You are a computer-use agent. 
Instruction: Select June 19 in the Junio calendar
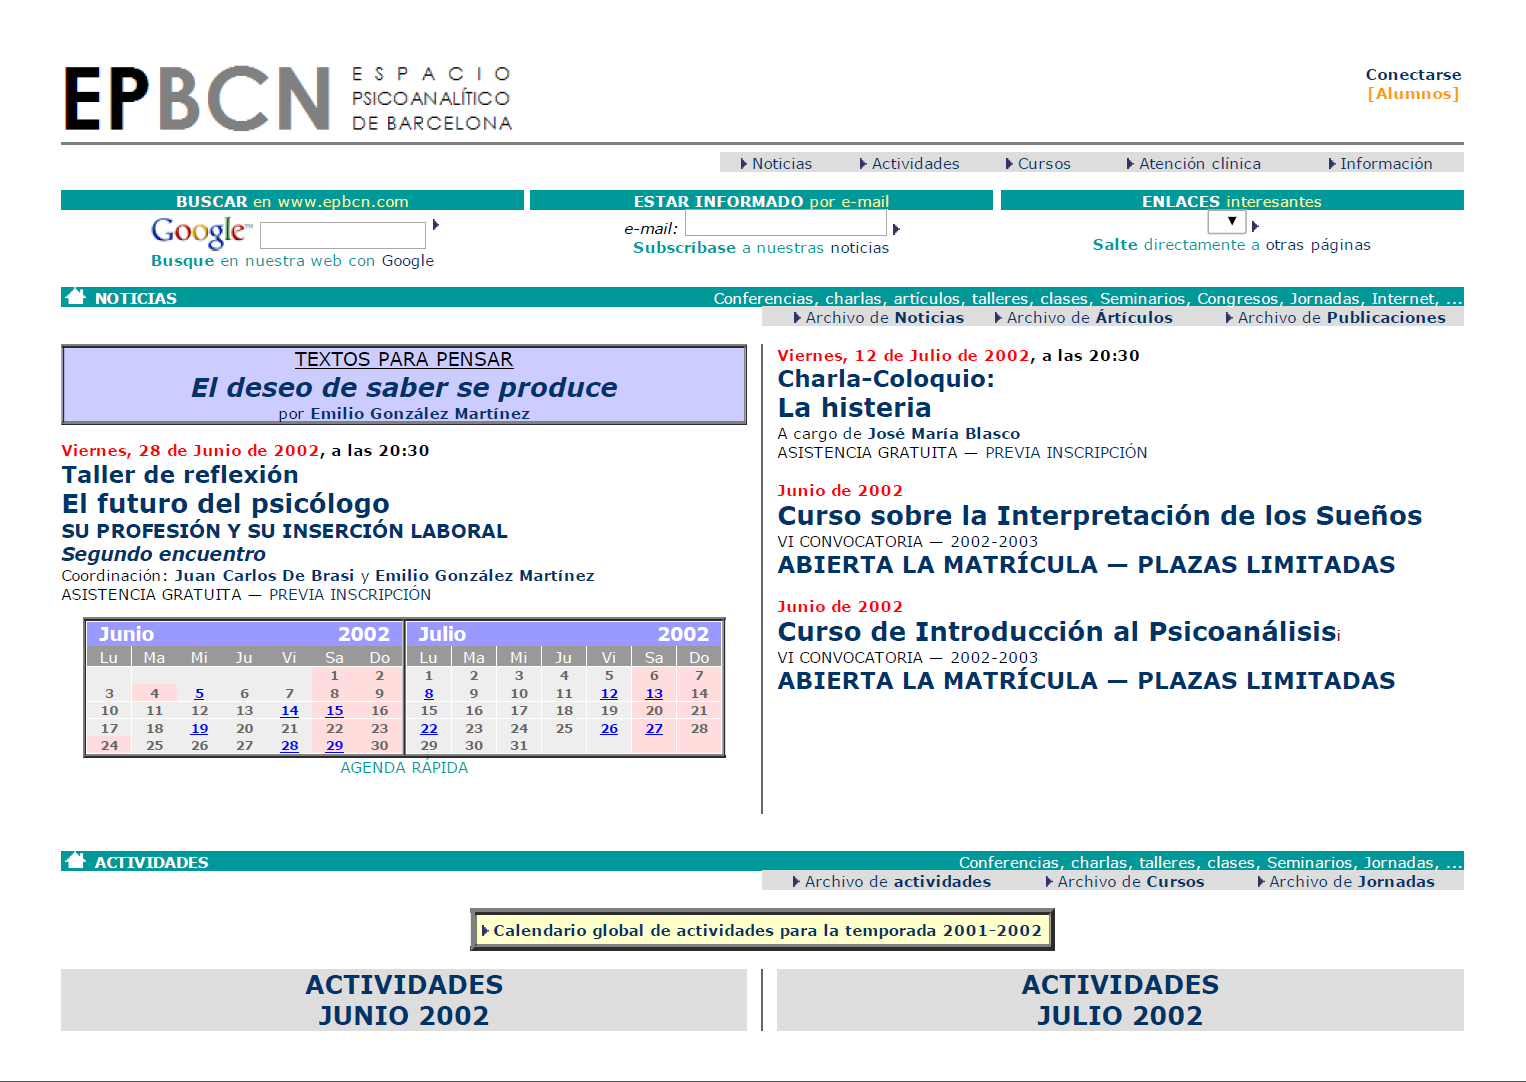[x=200, y=728]
